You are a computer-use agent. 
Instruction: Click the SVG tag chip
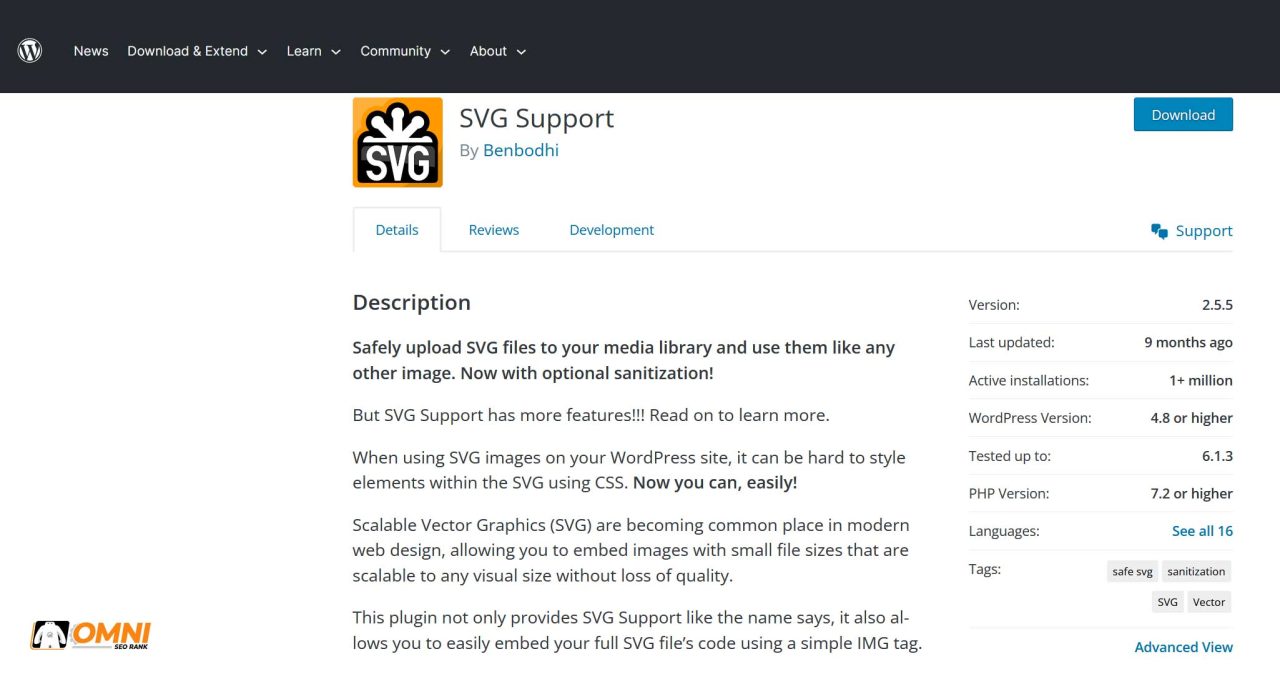(1167, 602)
